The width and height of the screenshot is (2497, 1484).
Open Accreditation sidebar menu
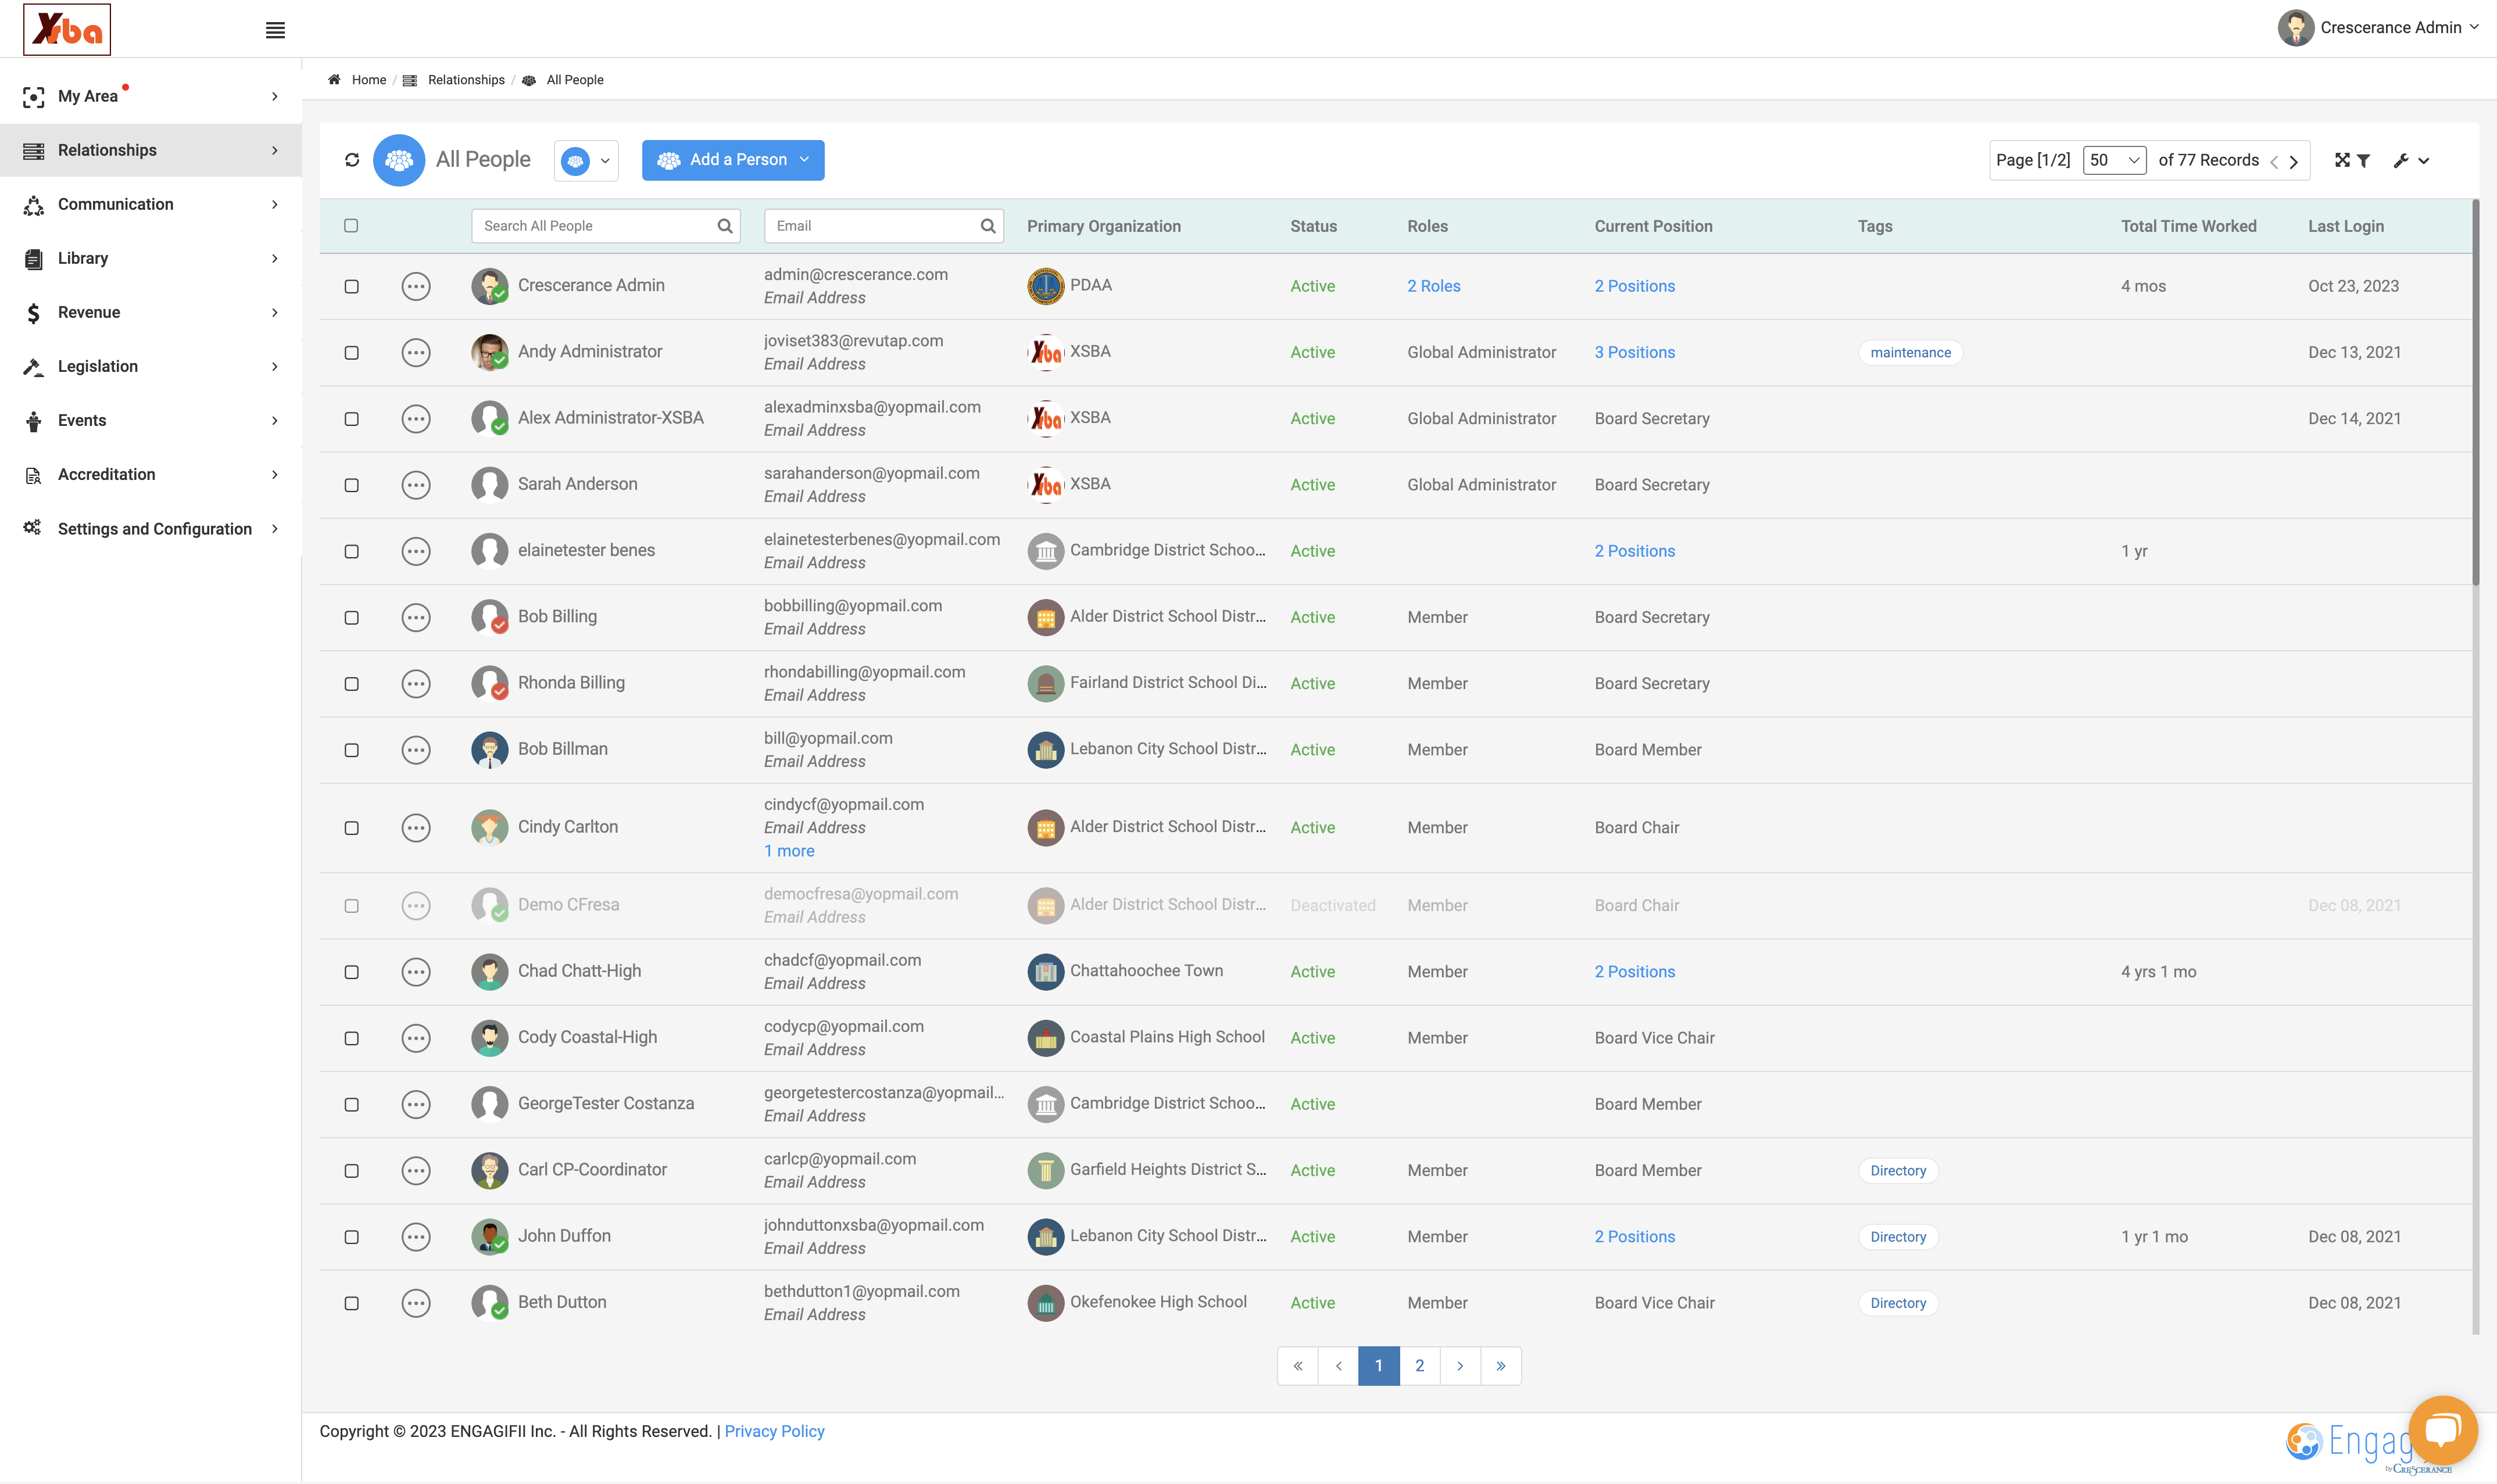pyautogui.click(x=151, y=474)
